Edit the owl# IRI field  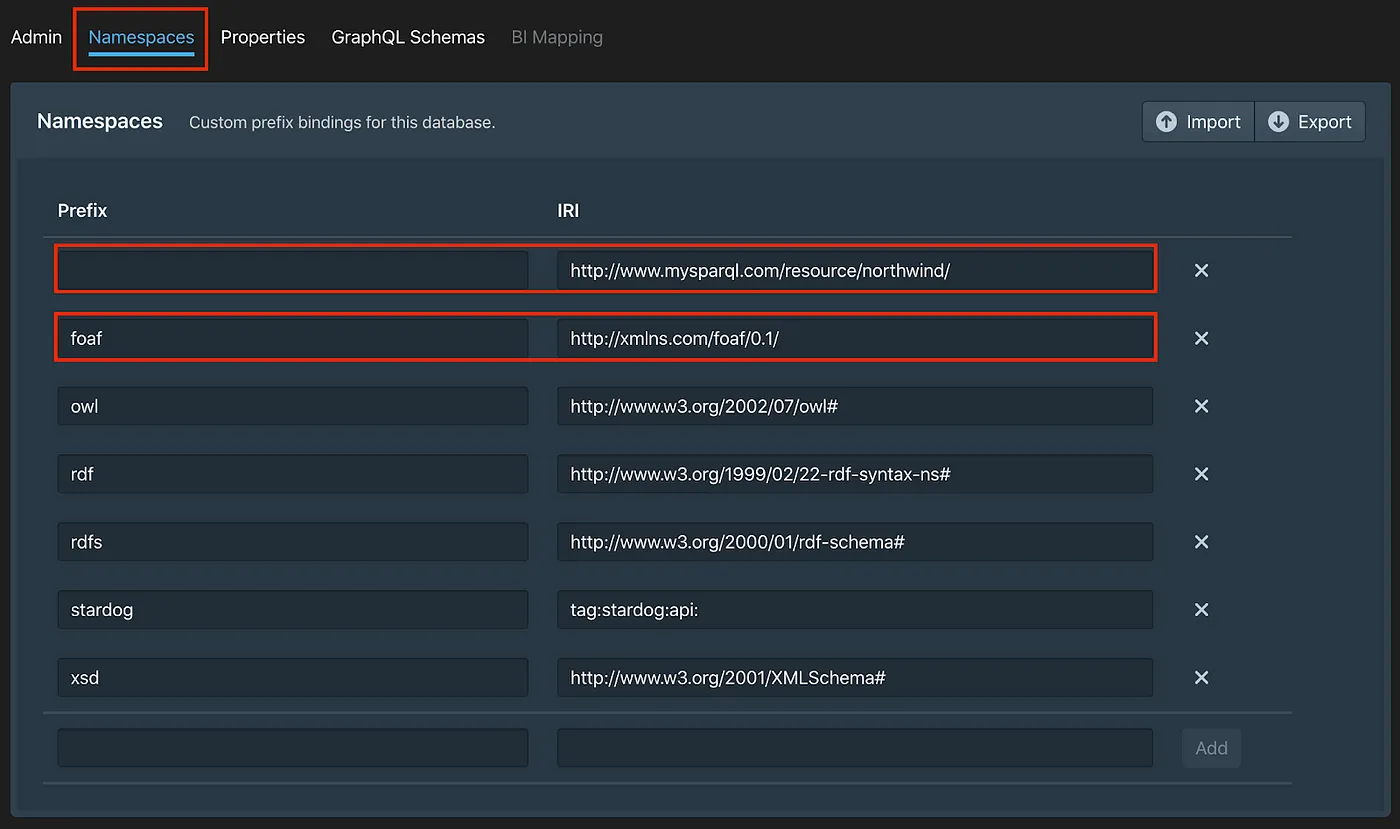[x=855, y=406]
